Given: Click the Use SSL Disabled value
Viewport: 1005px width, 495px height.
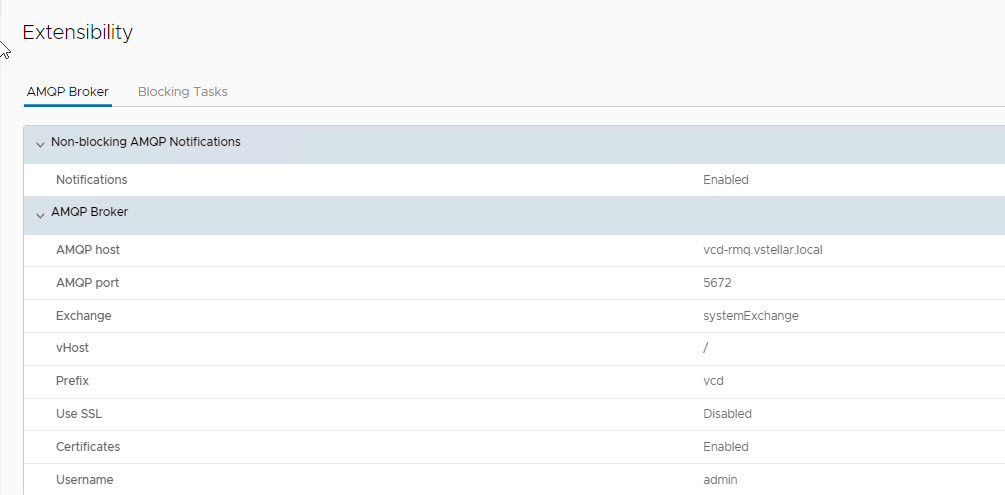Looking at the screenshot, I should click(727, 414).
